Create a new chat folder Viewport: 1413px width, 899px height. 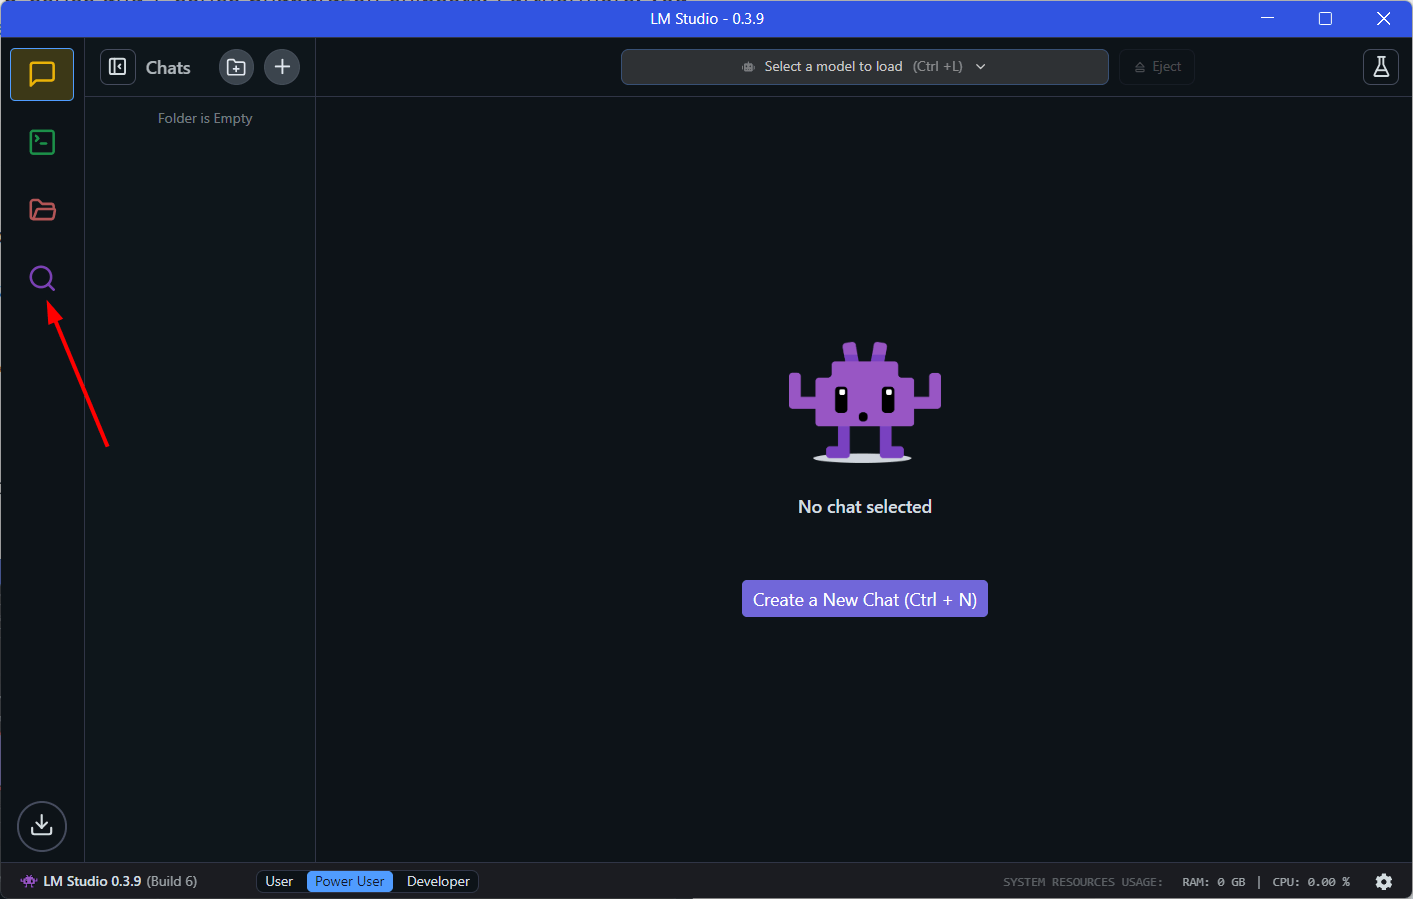pyautogui.click(x=236, y=67)
